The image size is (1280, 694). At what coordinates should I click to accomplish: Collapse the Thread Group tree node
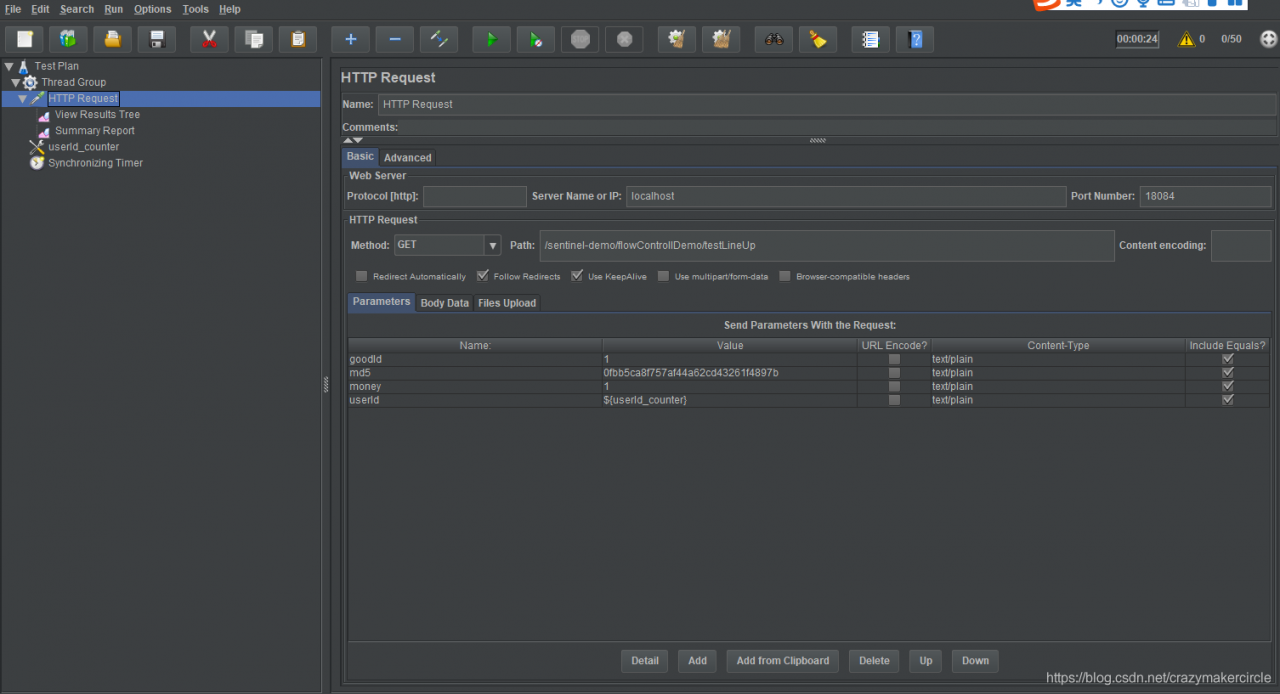[16, 82]
